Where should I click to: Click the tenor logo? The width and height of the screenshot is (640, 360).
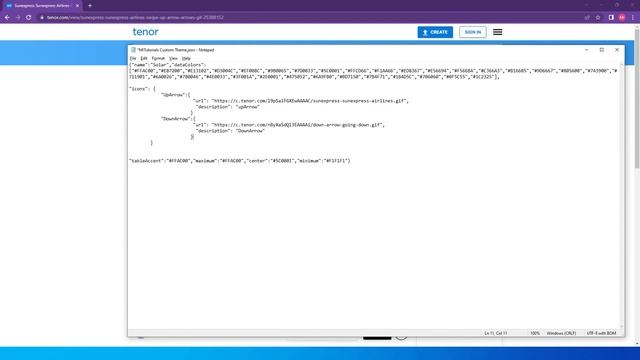145,32
